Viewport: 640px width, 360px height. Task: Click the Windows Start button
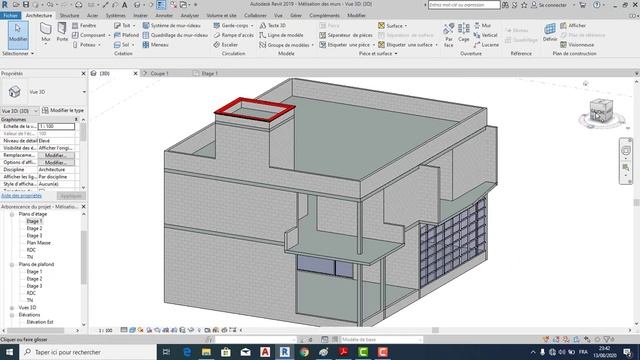click(x=9, y=352)
